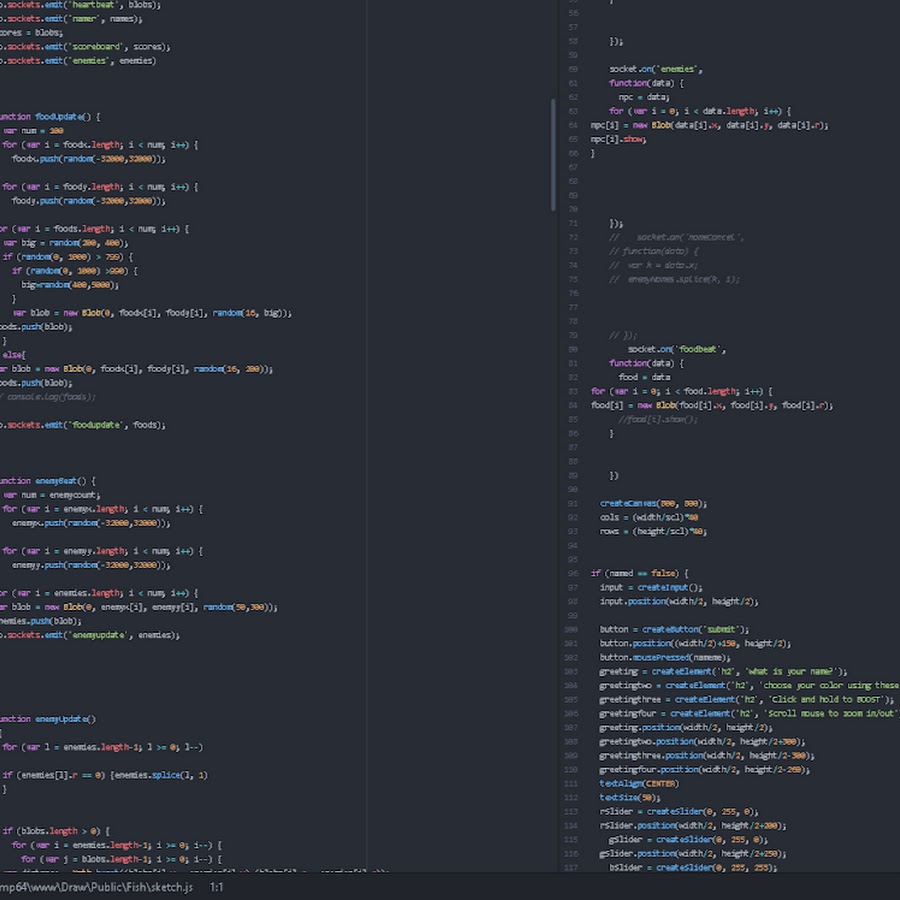Click the createButton('submit') line
This screenshot has width=900, height=900.
[x=663, y=629]
